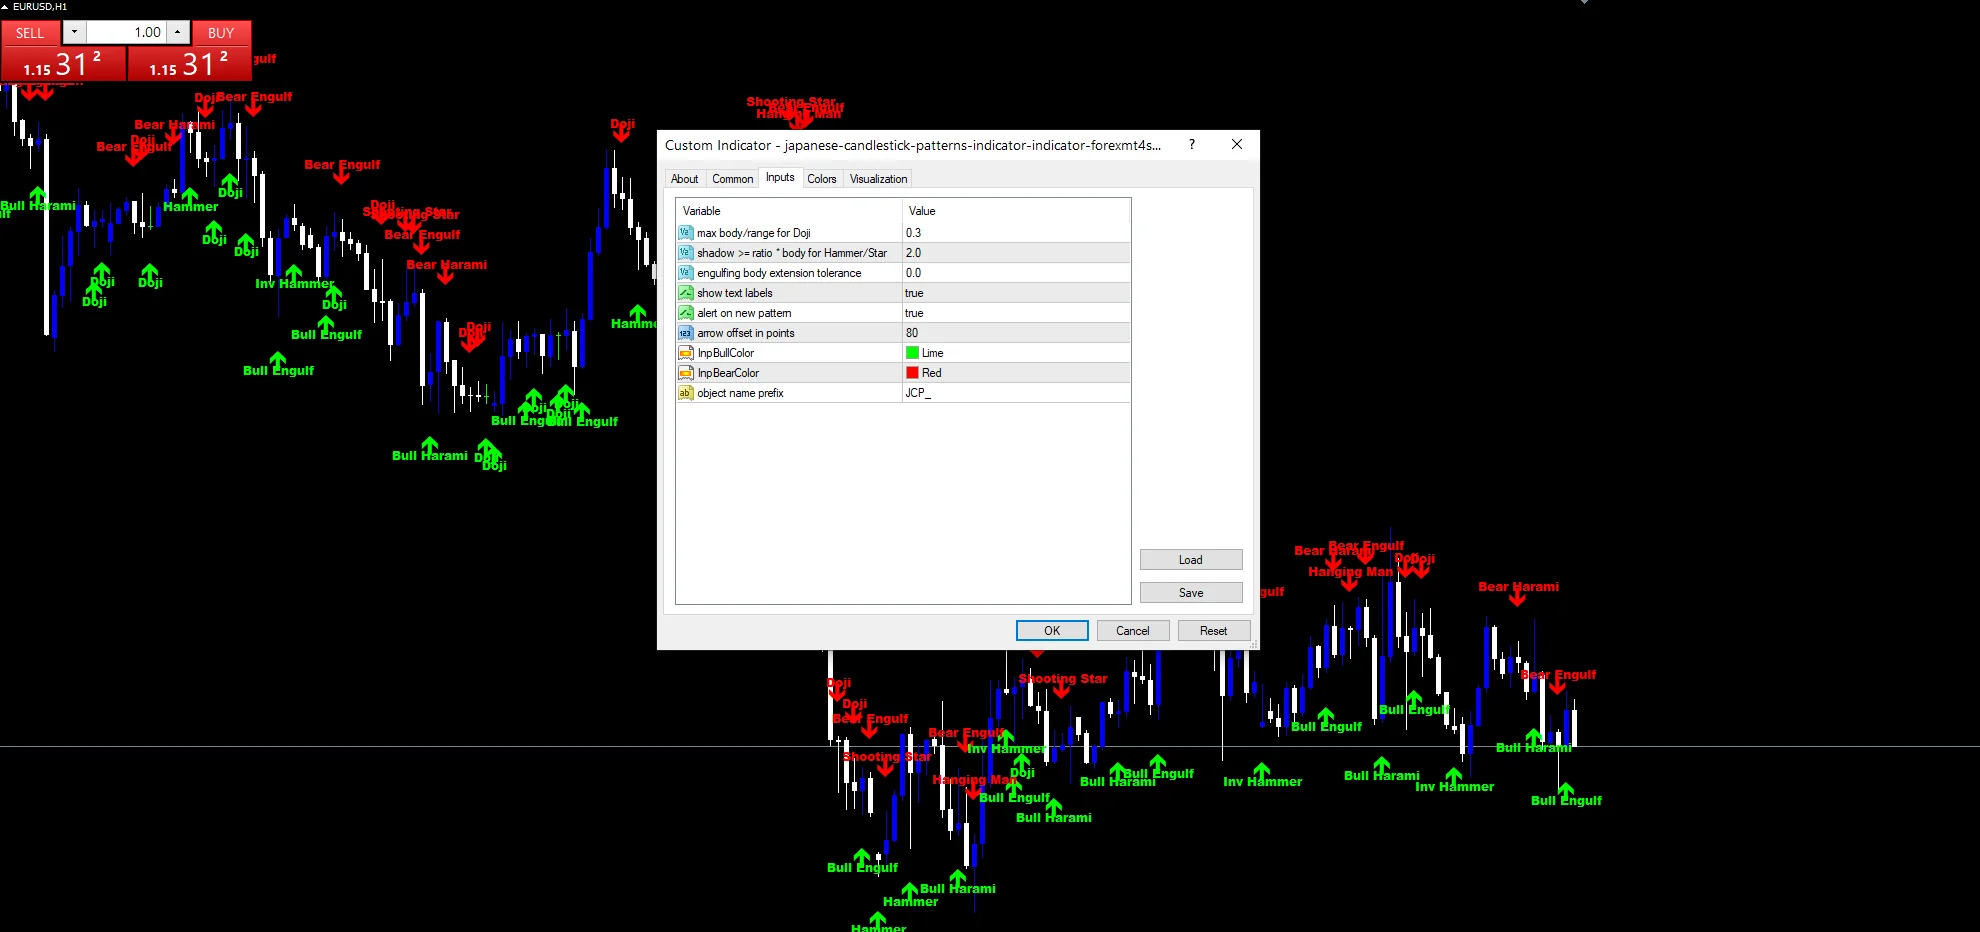Click the bool icon beside 'show text labels'
1980x932 pixels.
[x=685, y=293]
